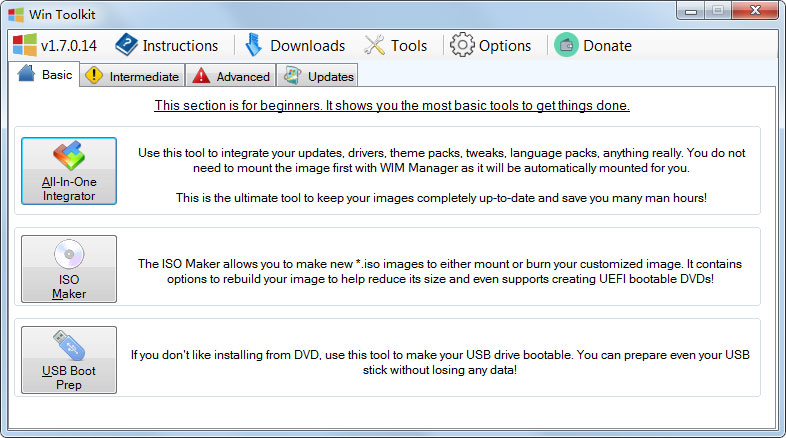This screenshot has height=438, width=786.
Task: Click the USB drive bootable description text
Action: 440,362
